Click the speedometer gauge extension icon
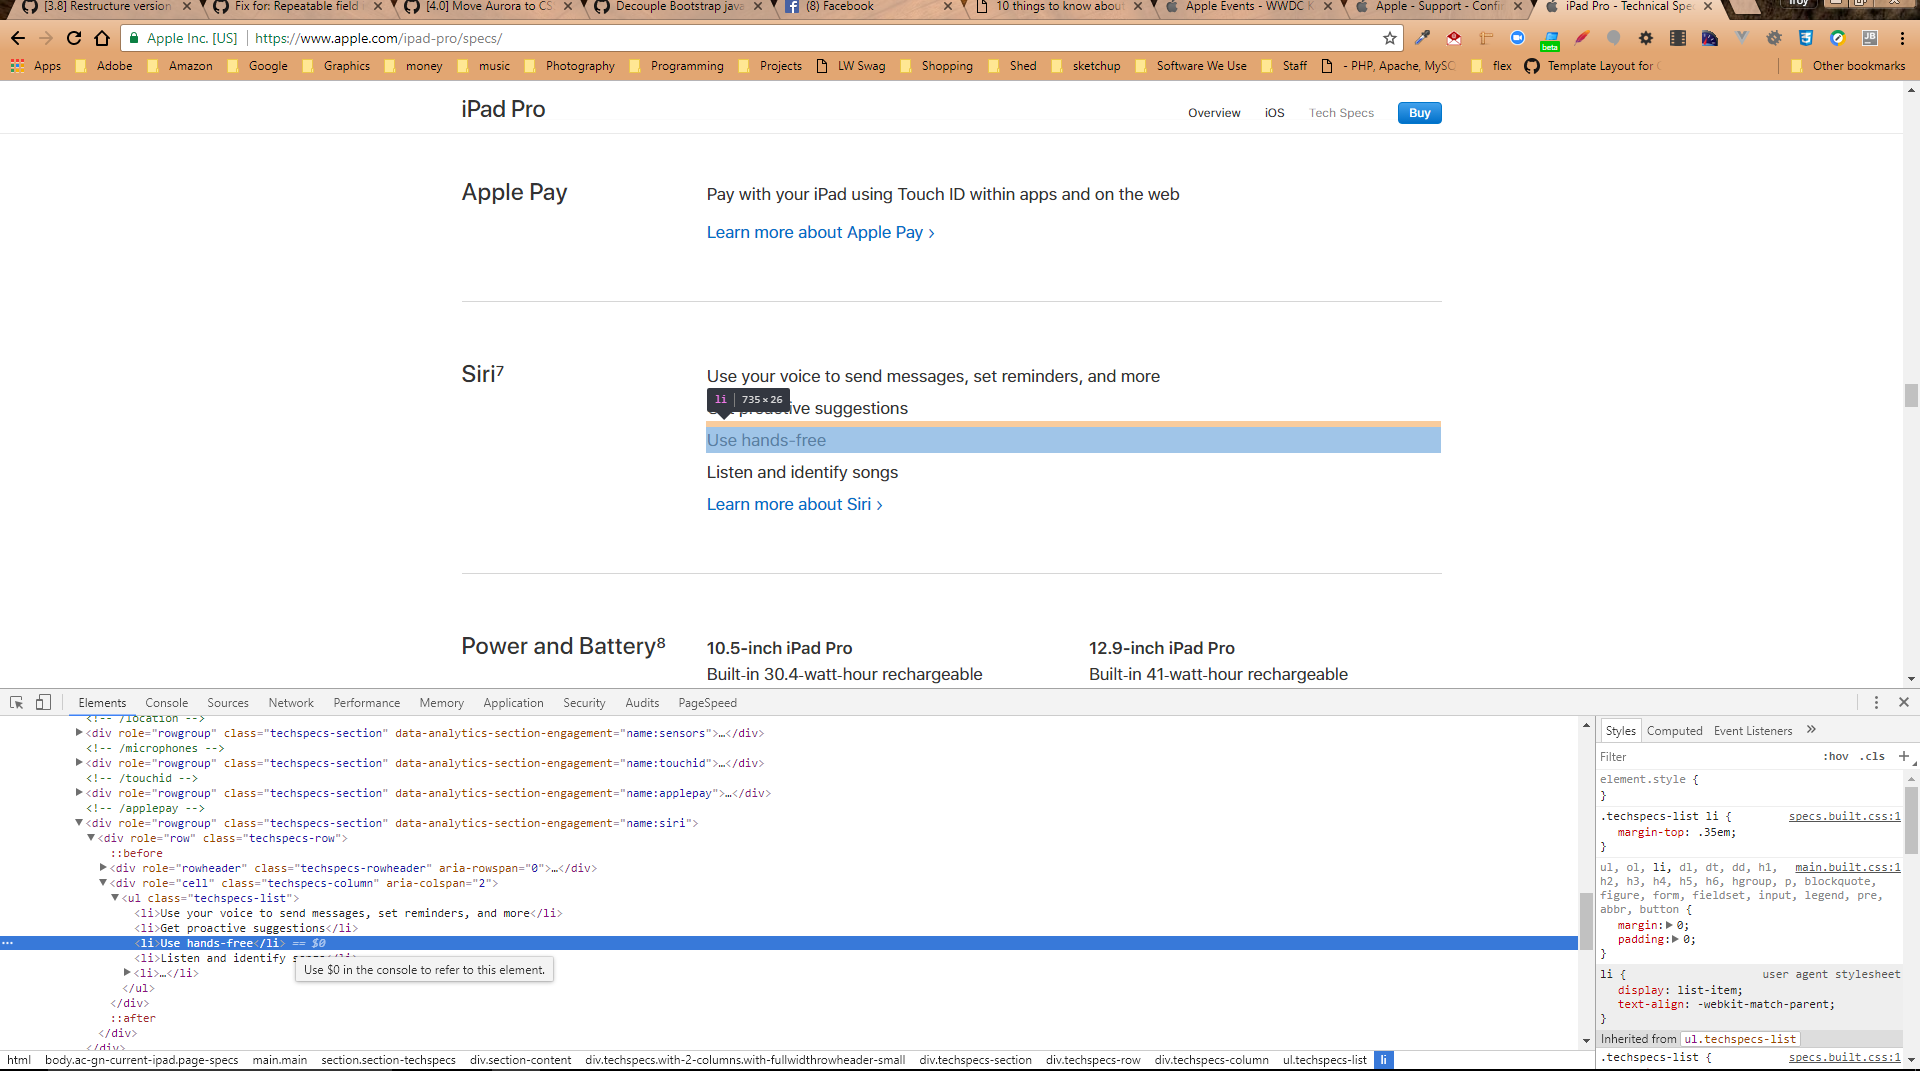The width and height of the screenshot is (1920, 1071). tap(1710, 38)
